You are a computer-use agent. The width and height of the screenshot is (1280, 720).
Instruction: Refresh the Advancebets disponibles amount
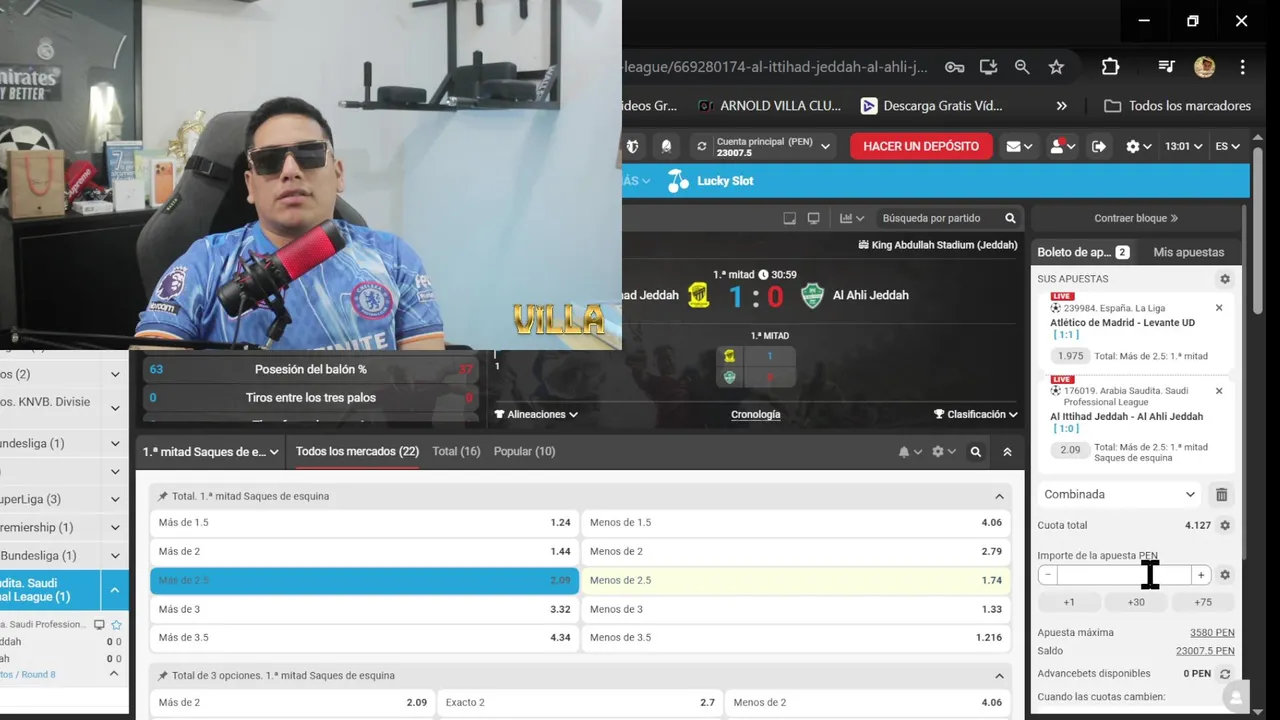pos(1225,674)
